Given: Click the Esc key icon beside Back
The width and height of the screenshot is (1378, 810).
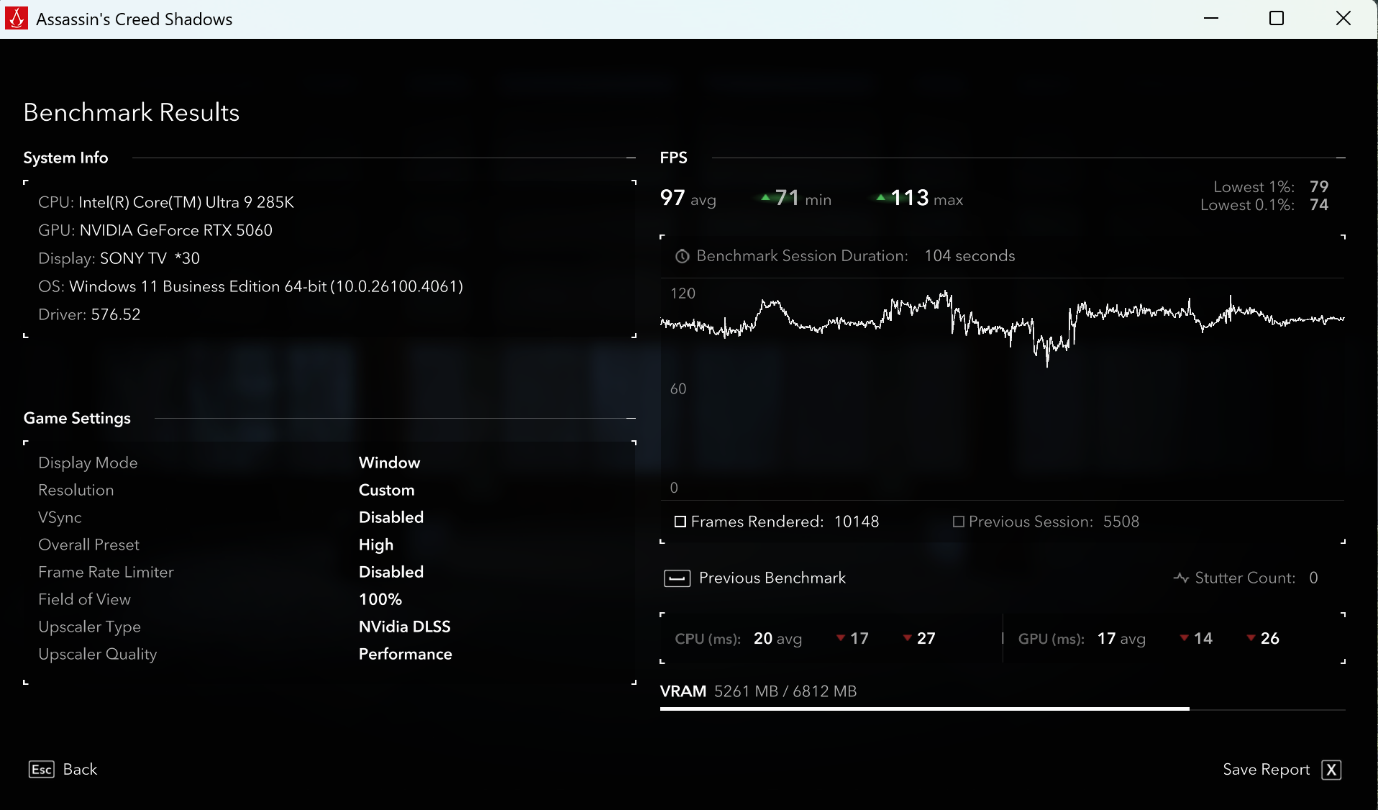Looking at the screenshot, I should pyautogui.click(x=41, y=769).
